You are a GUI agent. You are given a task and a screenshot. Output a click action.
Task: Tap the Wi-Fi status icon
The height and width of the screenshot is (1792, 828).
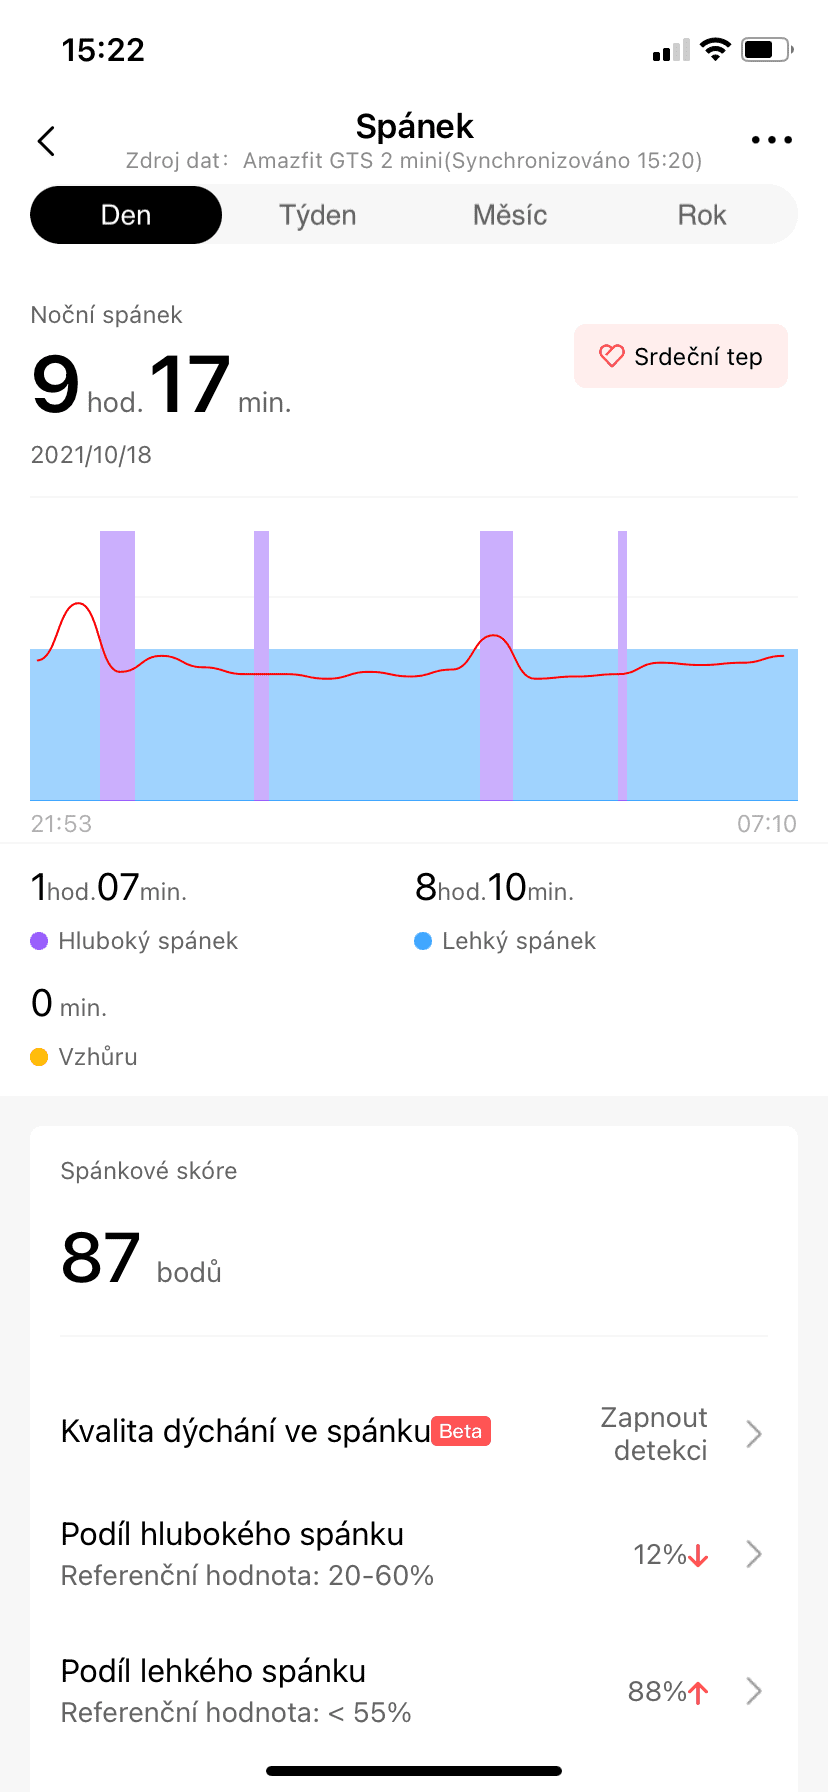coord(715,50)
